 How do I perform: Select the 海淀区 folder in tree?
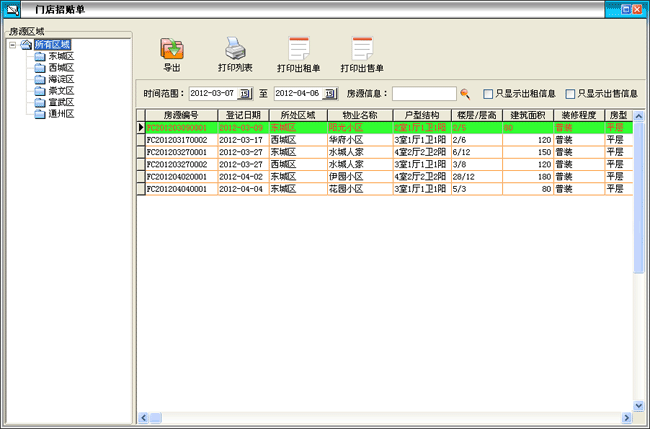60,79
